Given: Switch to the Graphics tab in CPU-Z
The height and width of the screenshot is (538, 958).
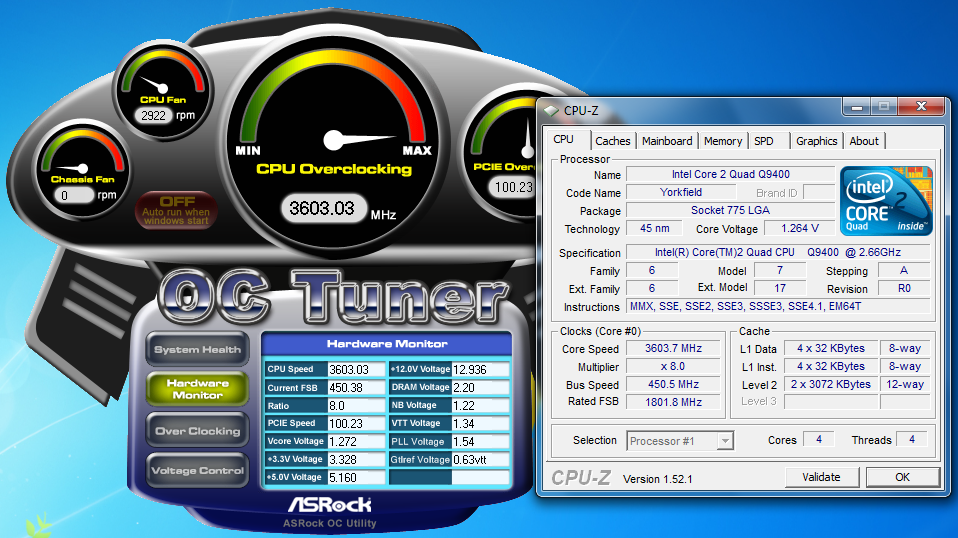Looking at the screenshot, I should [x=816, y=141].
